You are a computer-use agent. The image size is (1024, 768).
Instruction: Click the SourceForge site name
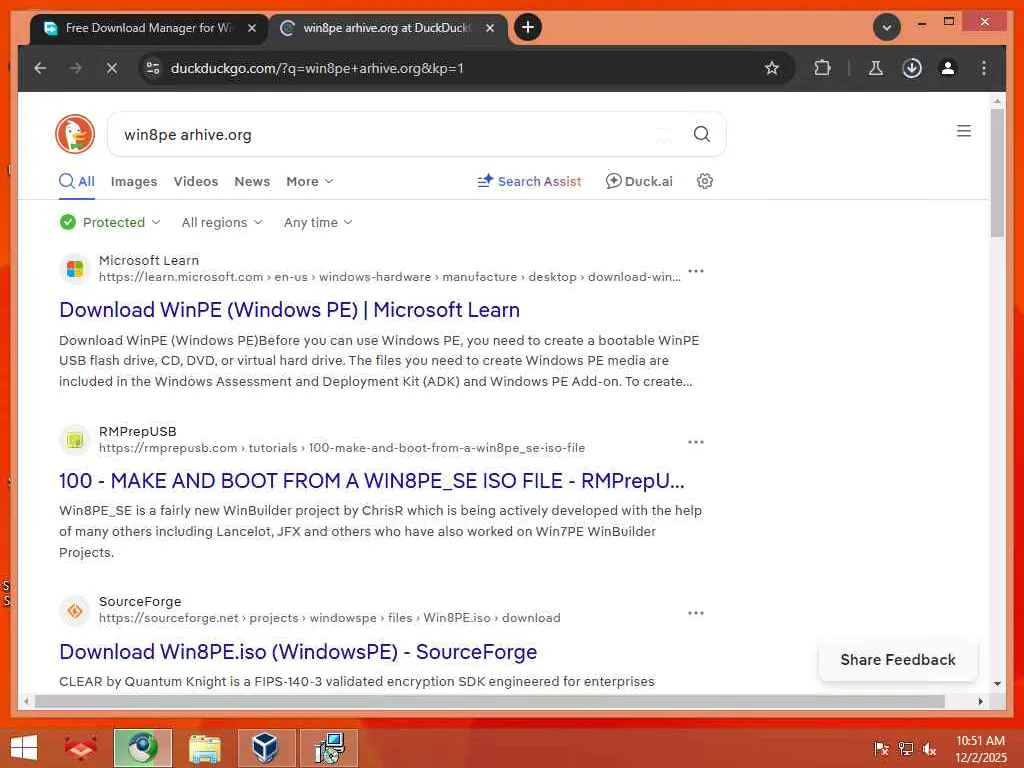pyautogui.click(x=140, y=601)
